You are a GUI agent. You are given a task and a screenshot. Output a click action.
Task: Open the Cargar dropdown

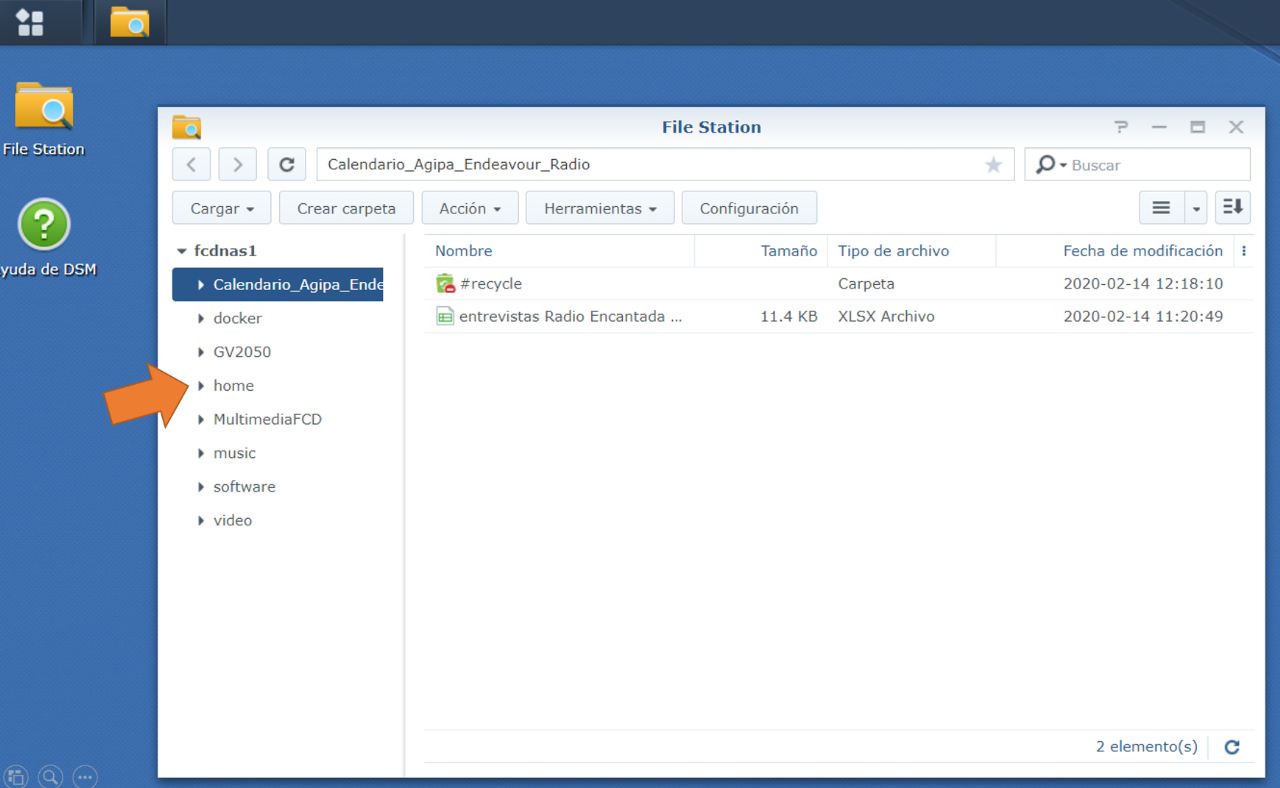pos(222,208)
